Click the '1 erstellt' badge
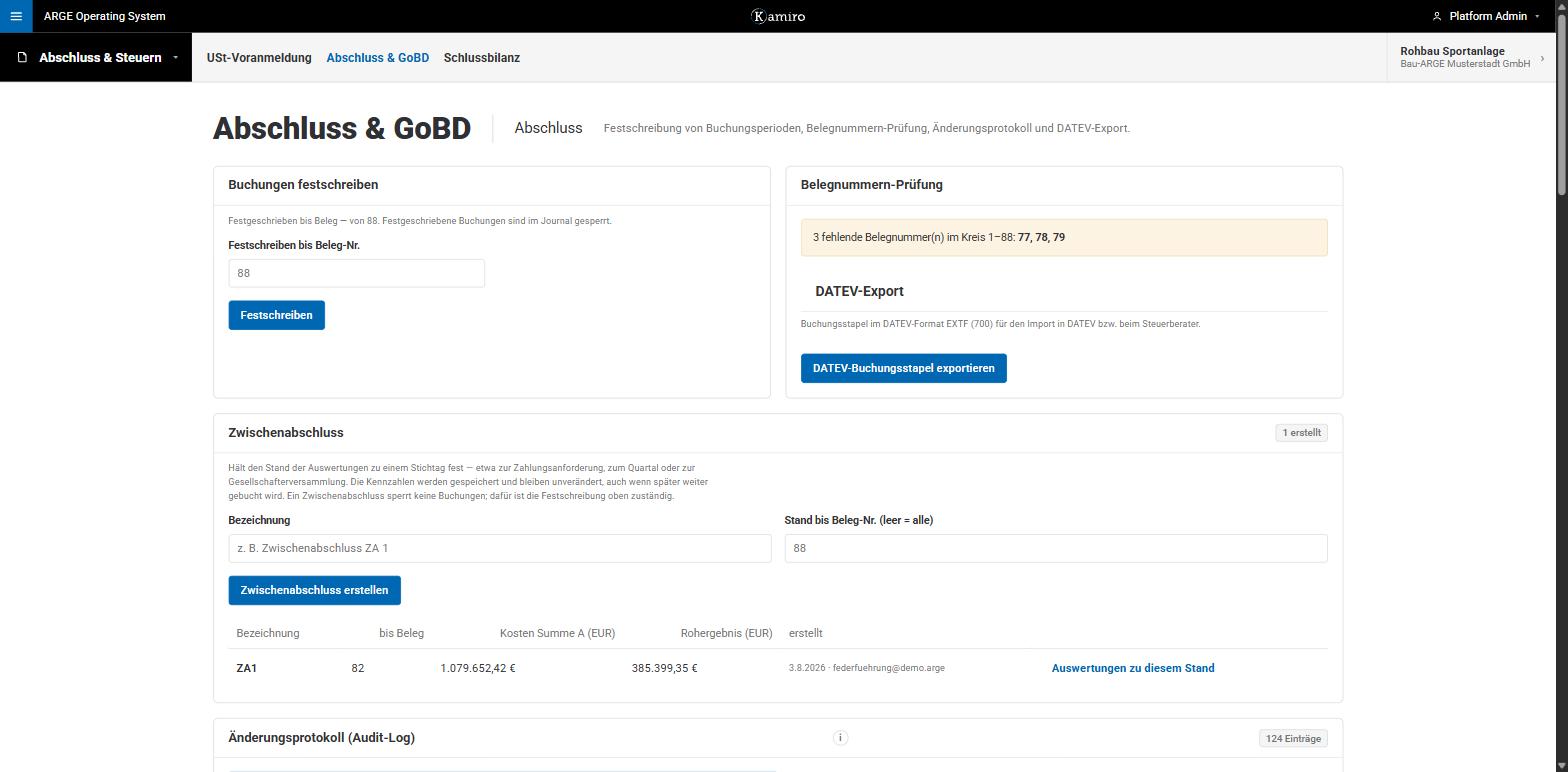1568x772 pixels. pos(1301,433)
